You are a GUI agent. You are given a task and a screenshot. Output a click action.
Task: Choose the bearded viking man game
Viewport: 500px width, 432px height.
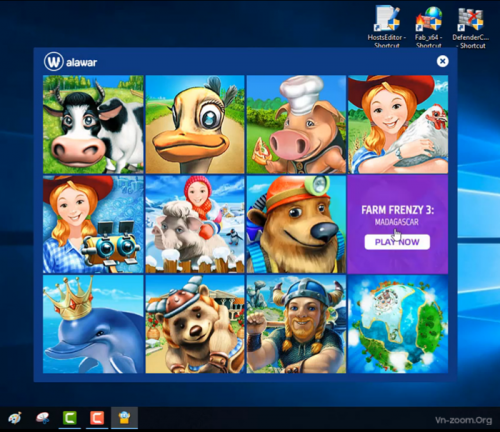pos(296,324)
